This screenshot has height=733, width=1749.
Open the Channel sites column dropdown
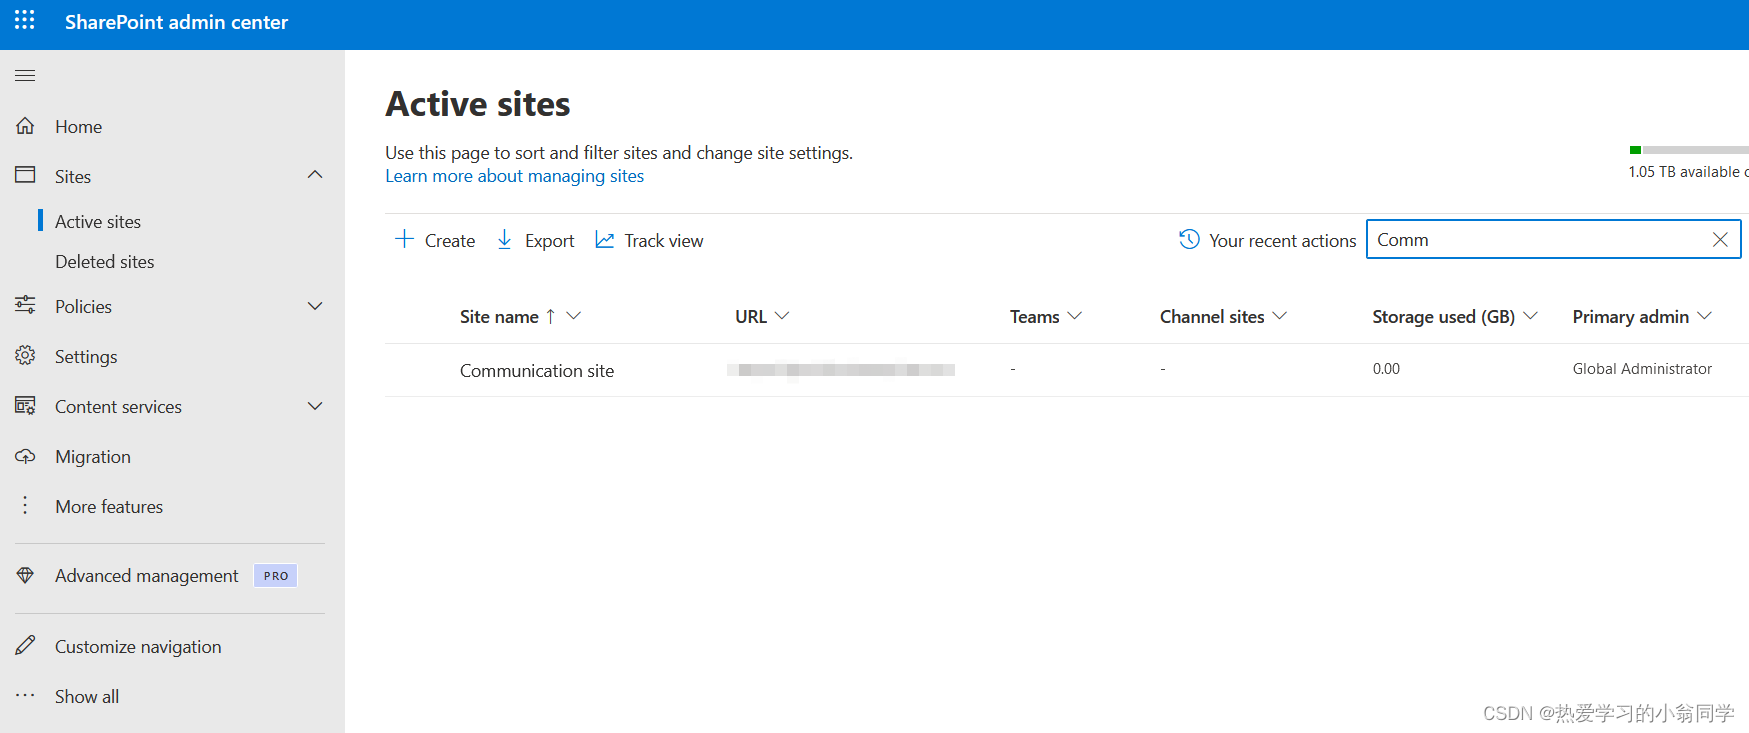pos(1280,316)
